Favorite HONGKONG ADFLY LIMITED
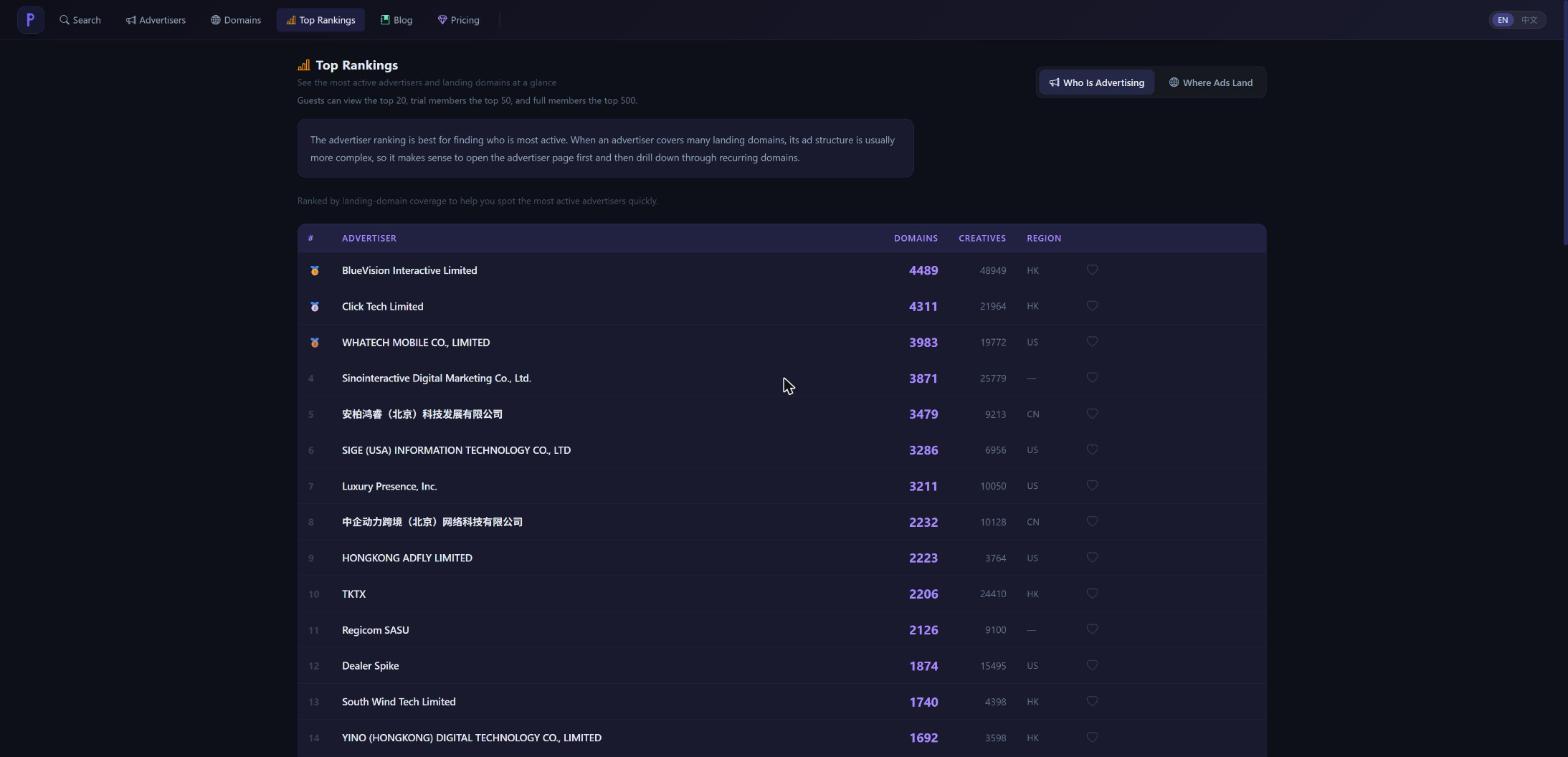This screenshot has height=757, width=1568. [1092, 558]
